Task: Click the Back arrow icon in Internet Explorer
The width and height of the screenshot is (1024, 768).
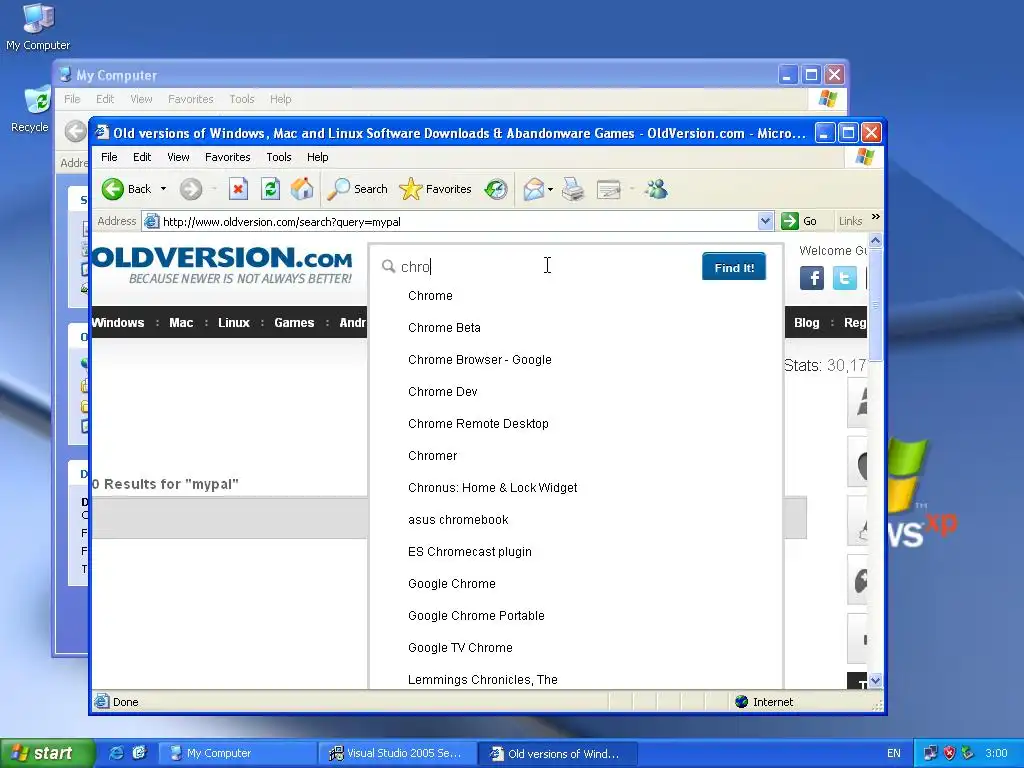Action: tap(112, 189)
